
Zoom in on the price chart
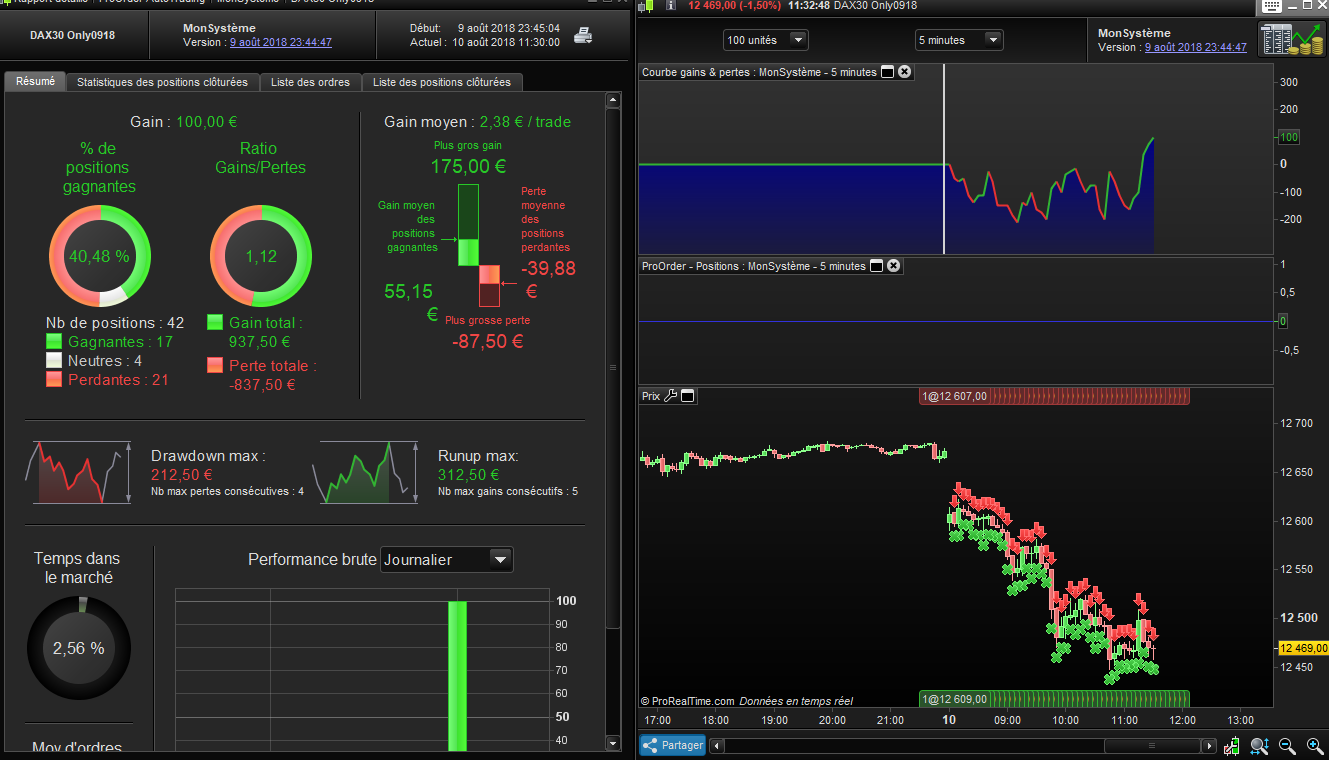tap(1314, 746)
